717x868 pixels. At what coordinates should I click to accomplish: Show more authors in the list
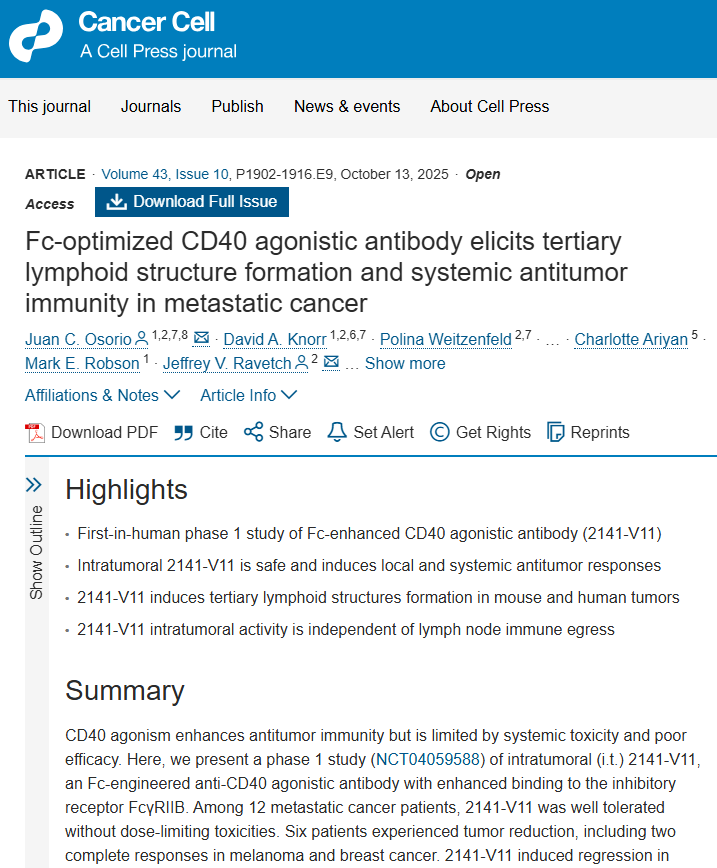pyautogui.click(x=405, y=363)
